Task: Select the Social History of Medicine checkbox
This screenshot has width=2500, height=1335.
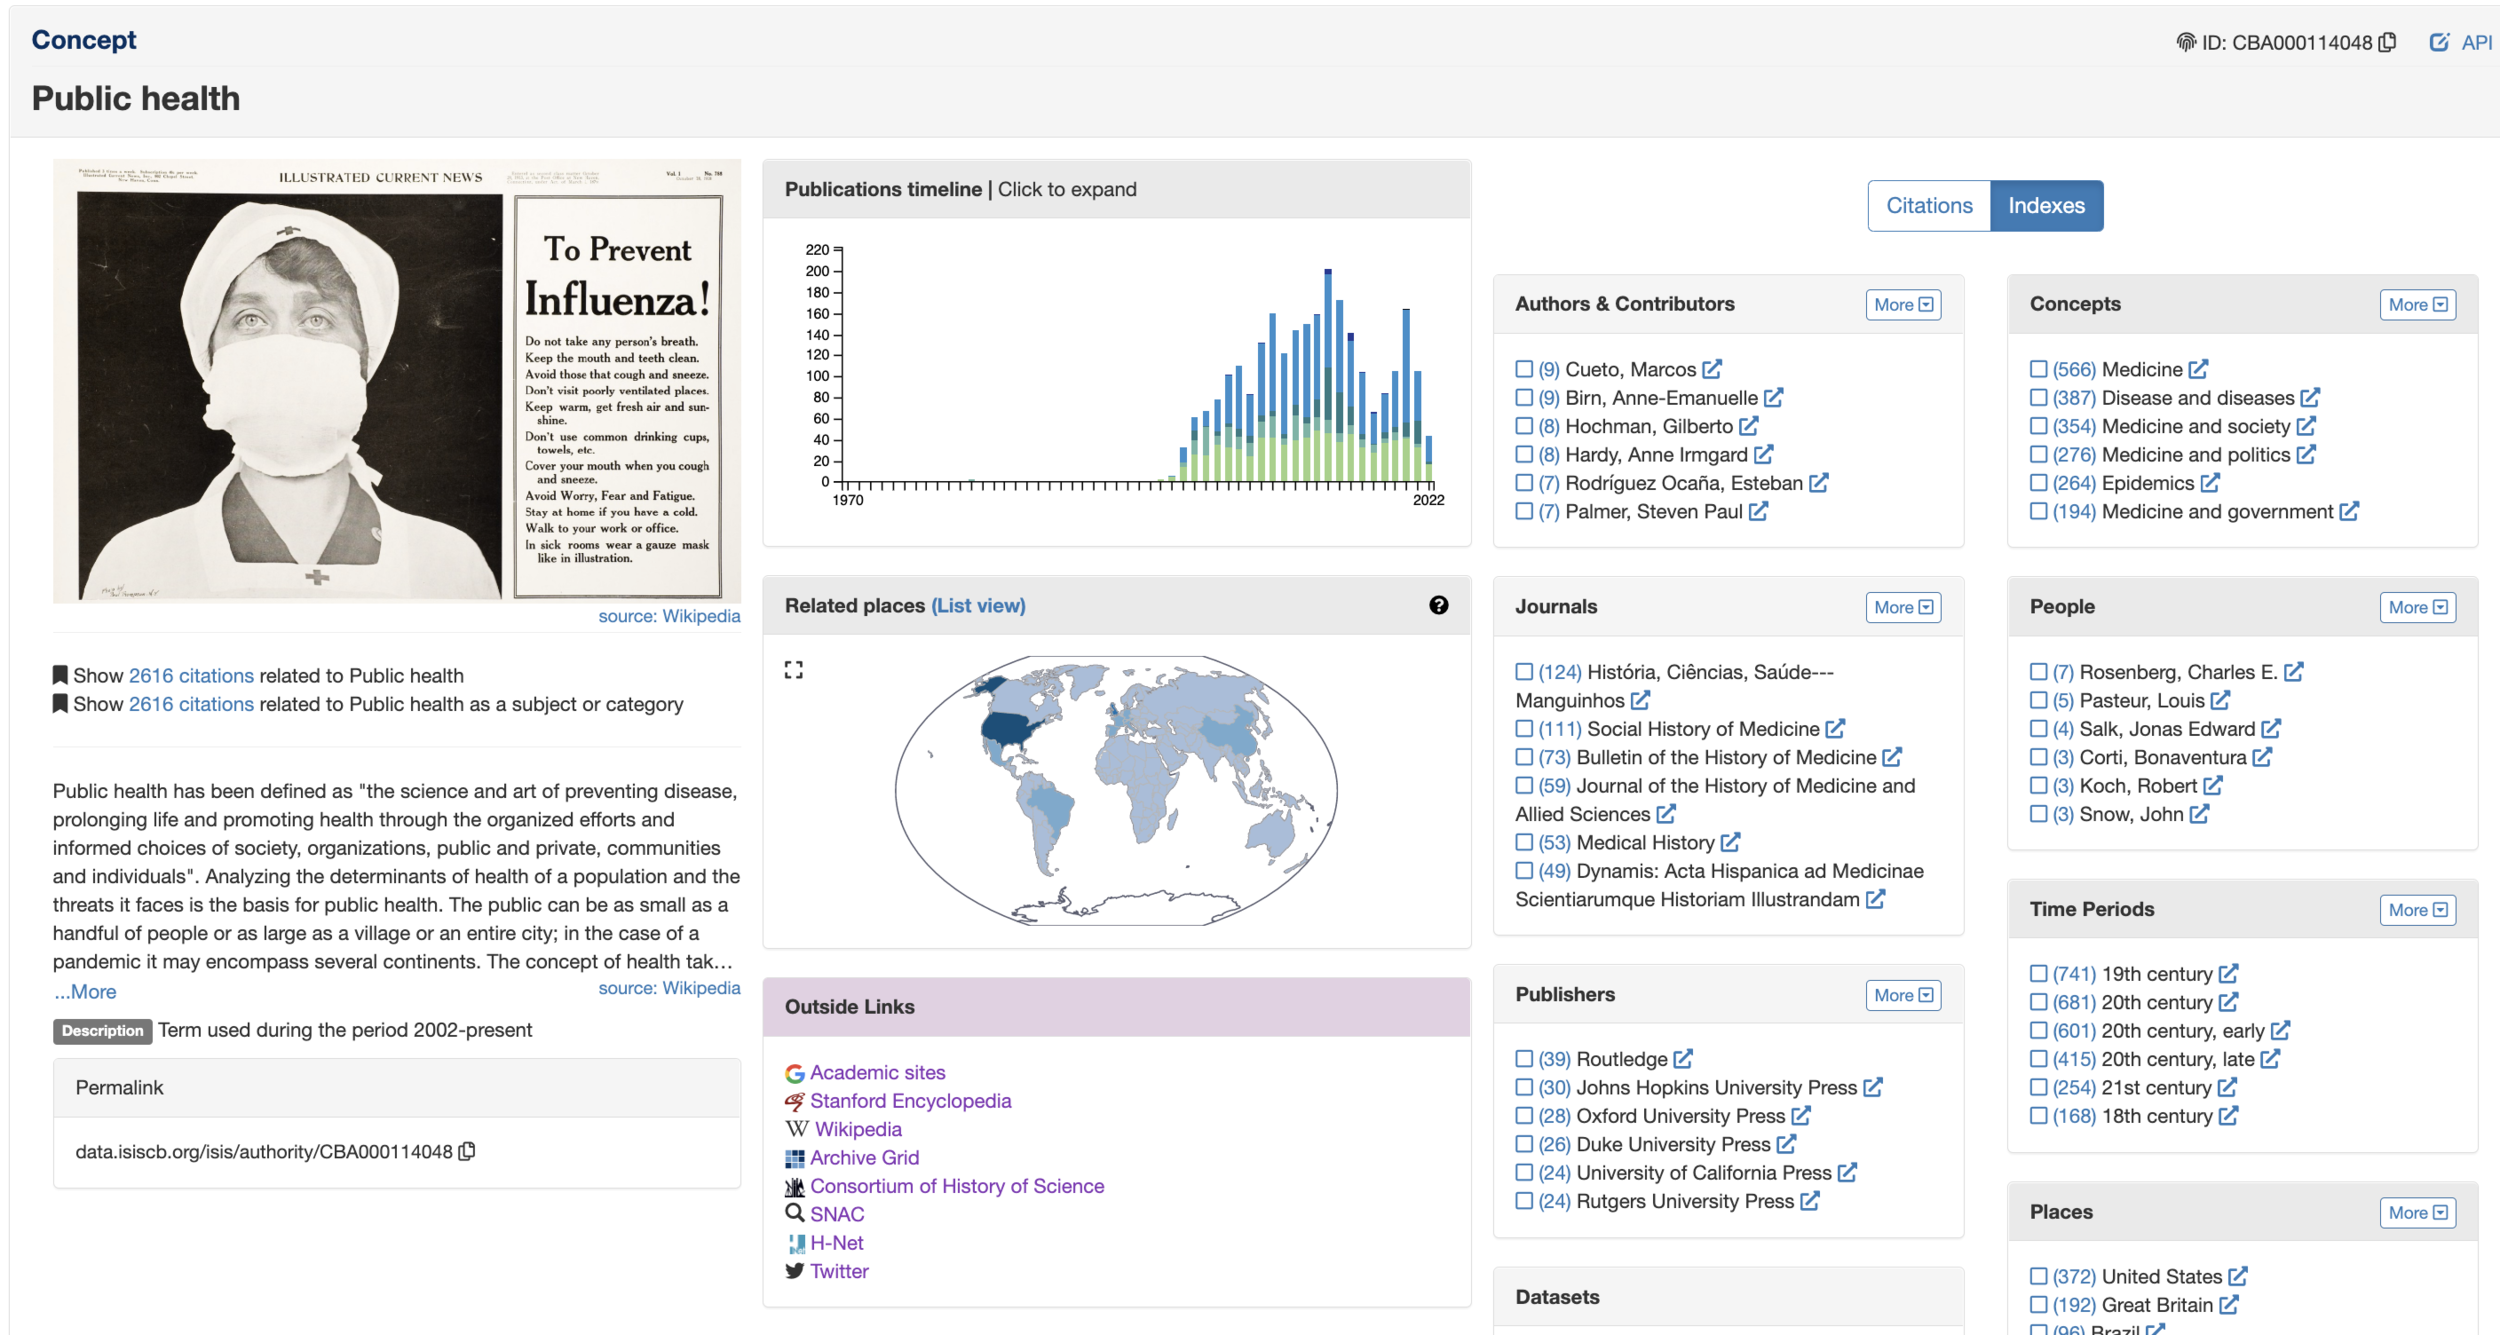Action: pyautogui.click(x=1524, y=729)
